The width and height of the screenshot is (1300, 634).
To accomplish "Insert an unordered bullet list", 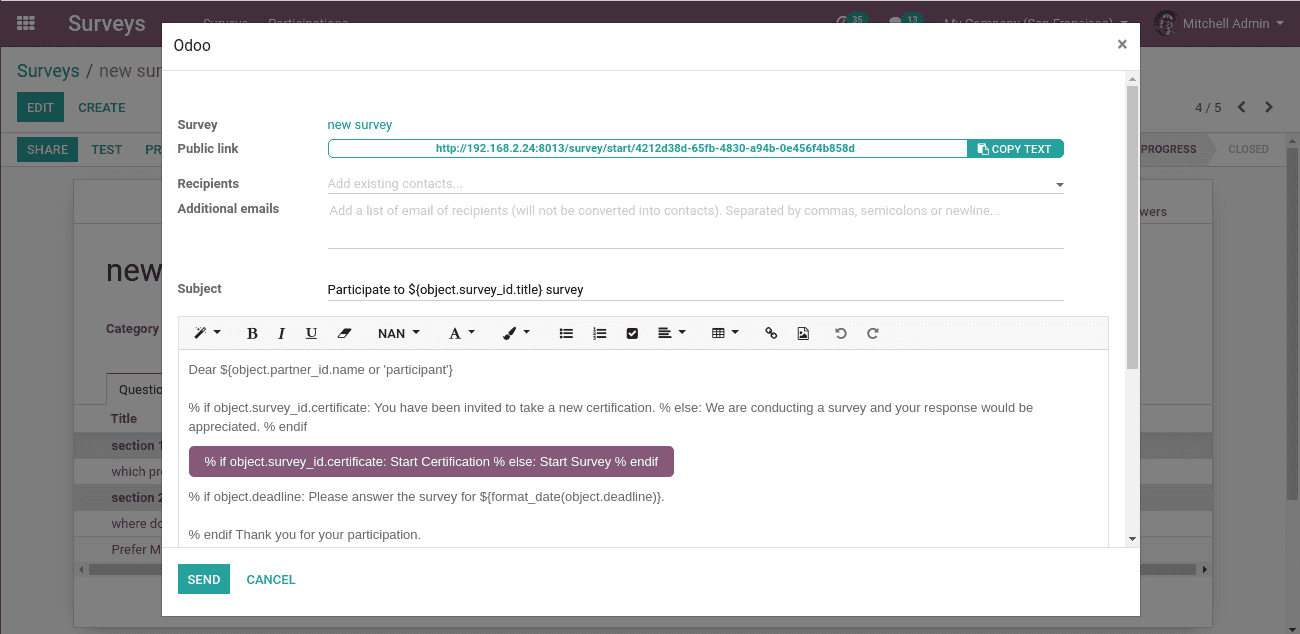I will (x=566, y=333).
